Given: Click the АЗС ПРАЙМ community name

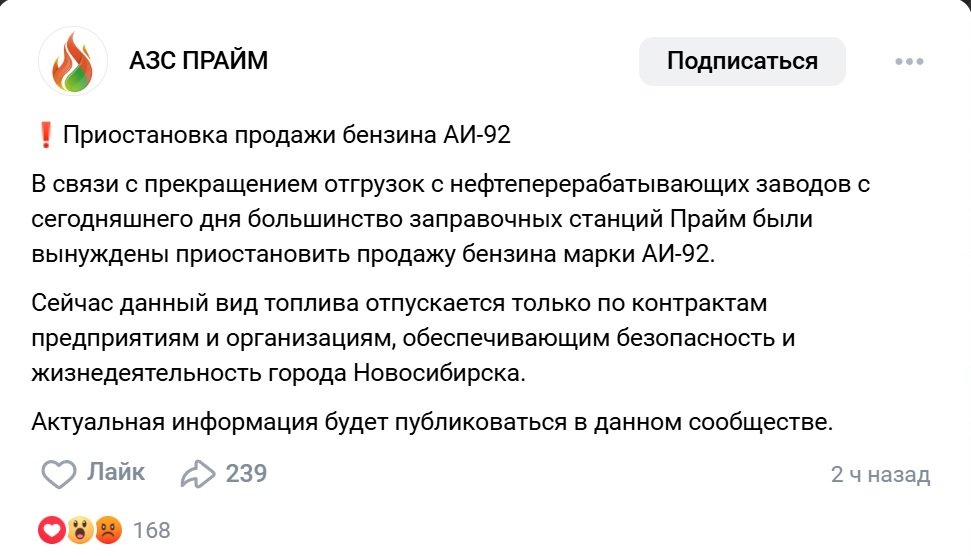Looking at the screenshot, I should click(199, 61).
